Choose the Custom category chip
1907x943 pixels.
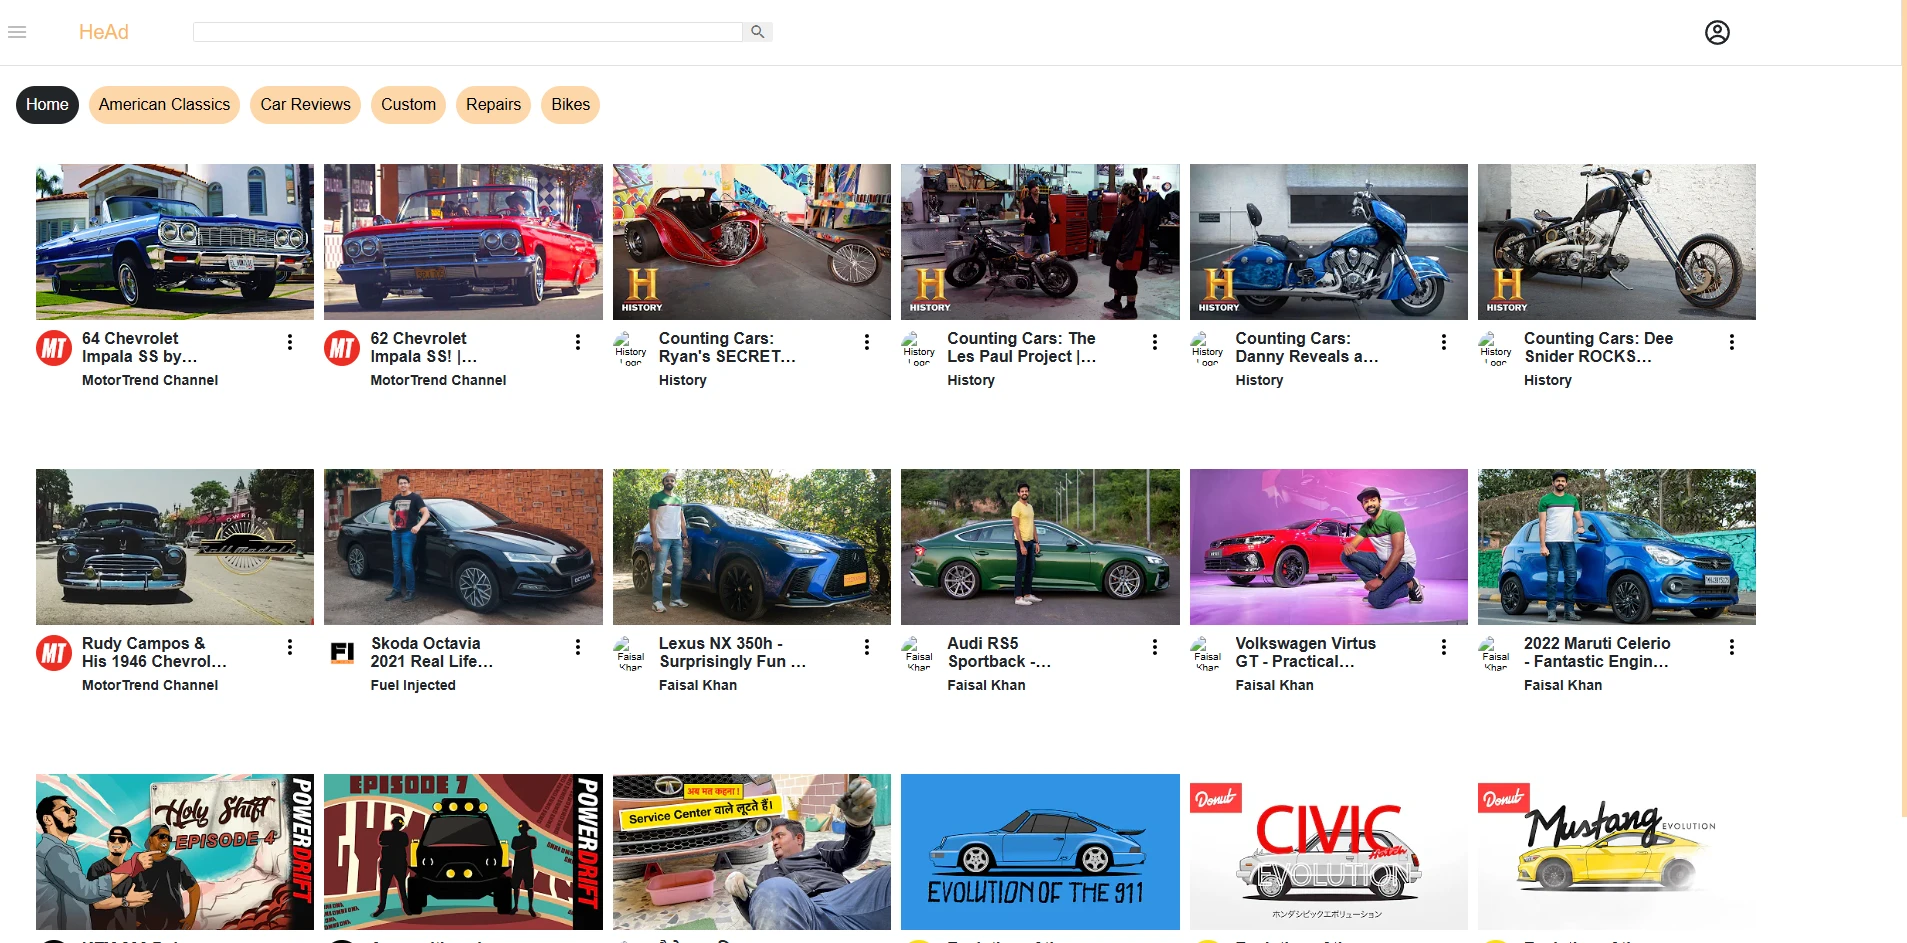pos(408,105)
